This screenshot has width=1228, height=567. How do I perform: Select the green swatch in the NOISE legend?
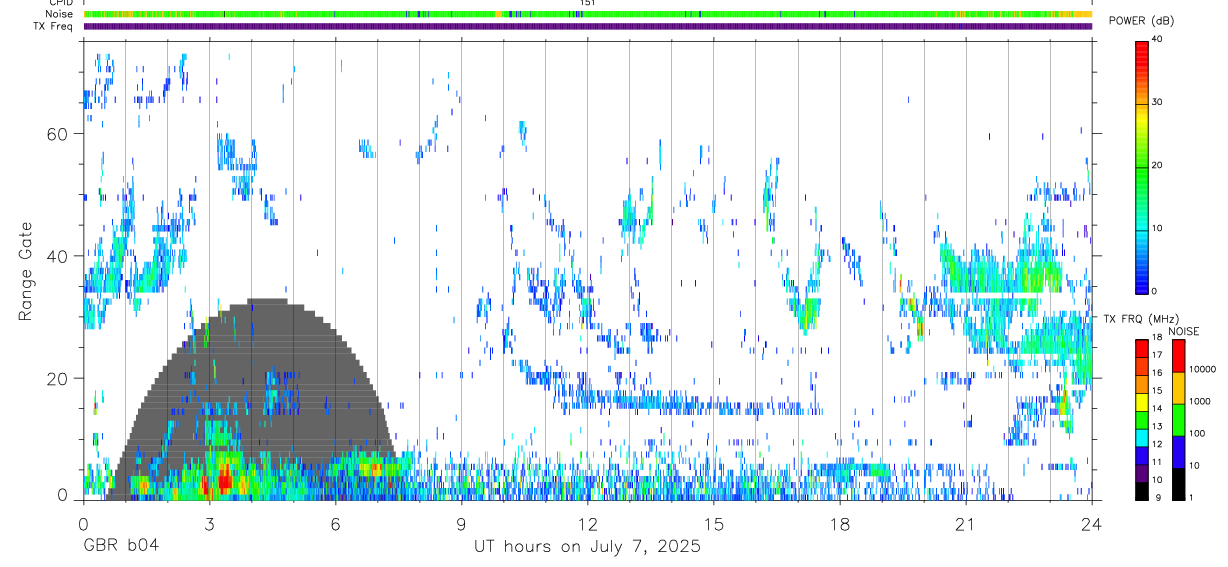click(1177, 420)
